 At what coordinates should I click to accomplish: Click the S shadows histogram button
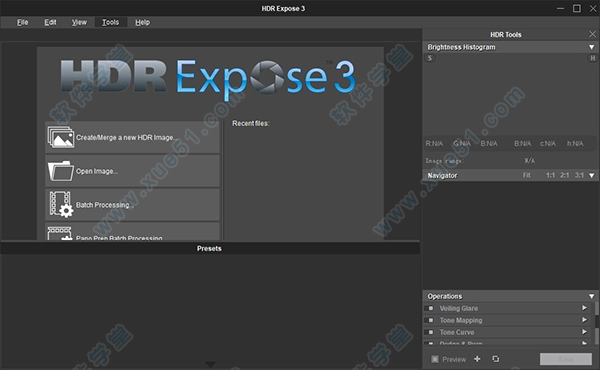point(430,58)
